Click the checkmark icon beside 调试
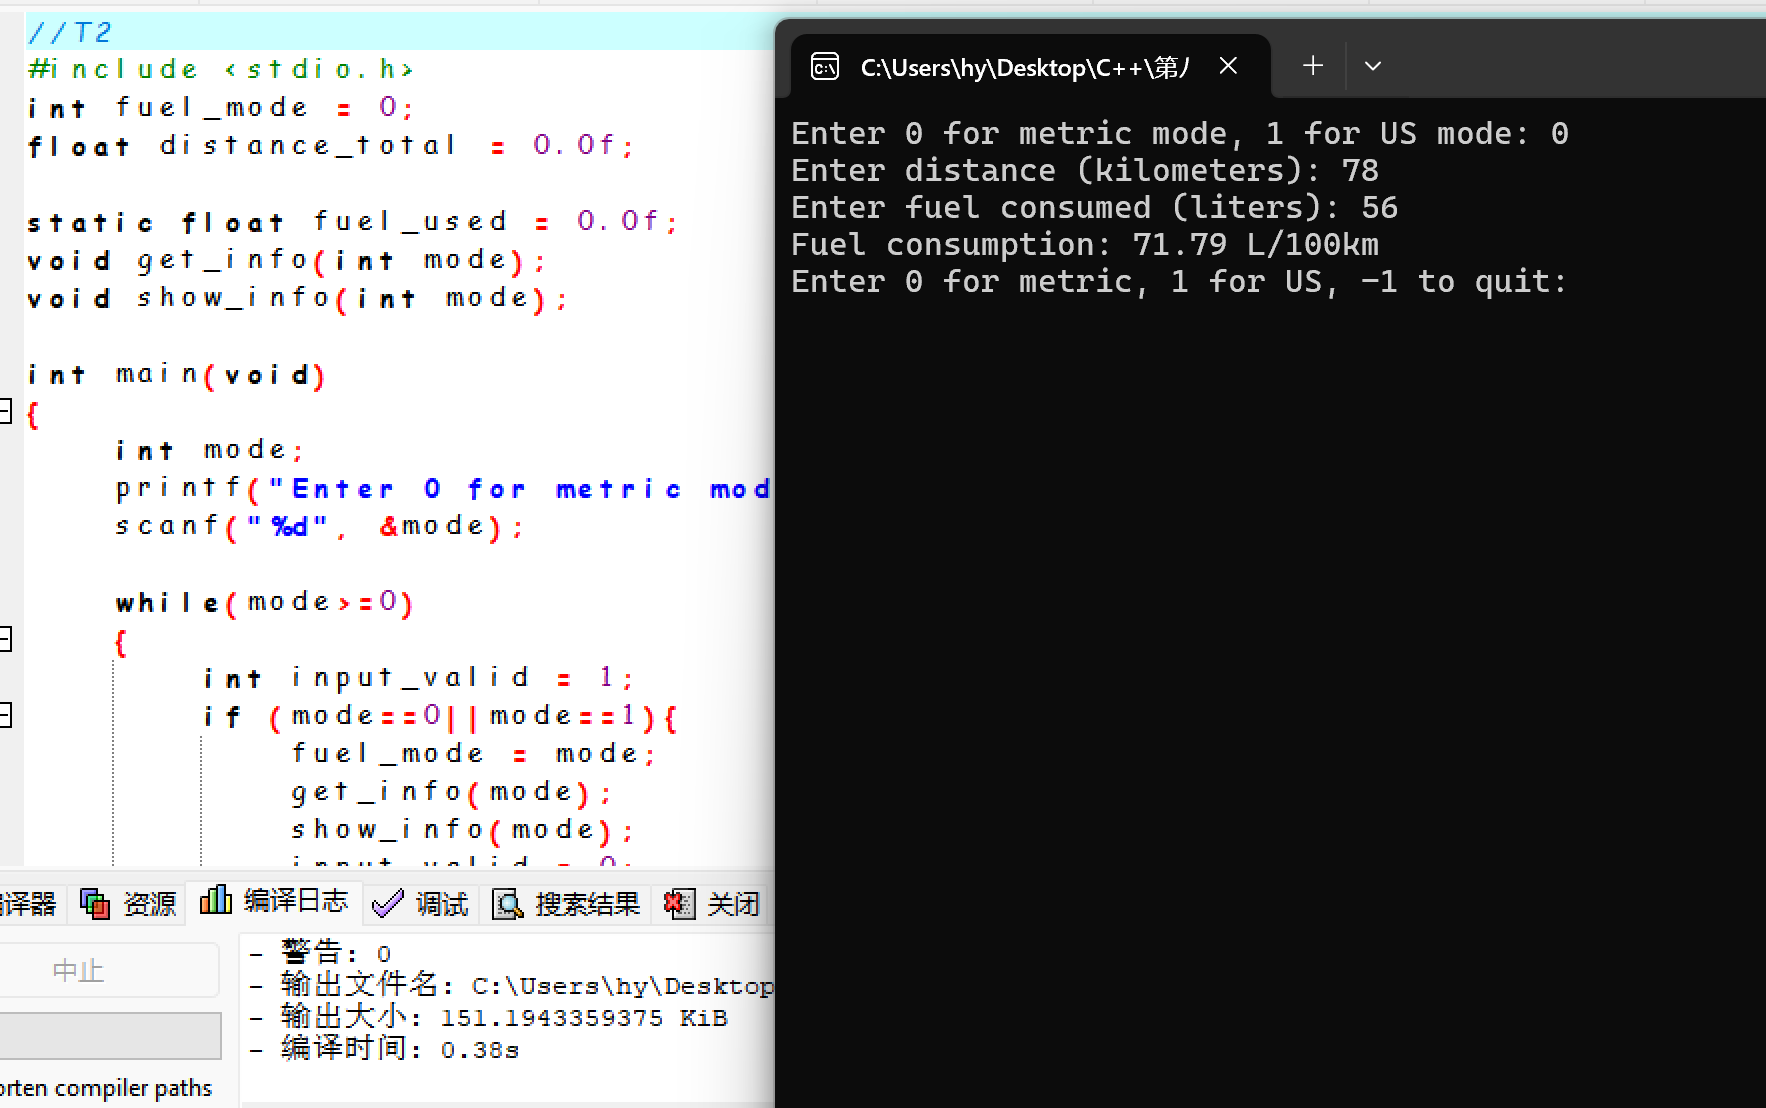The height and width of the screenshot is (1108, 1766). (387, 904)
